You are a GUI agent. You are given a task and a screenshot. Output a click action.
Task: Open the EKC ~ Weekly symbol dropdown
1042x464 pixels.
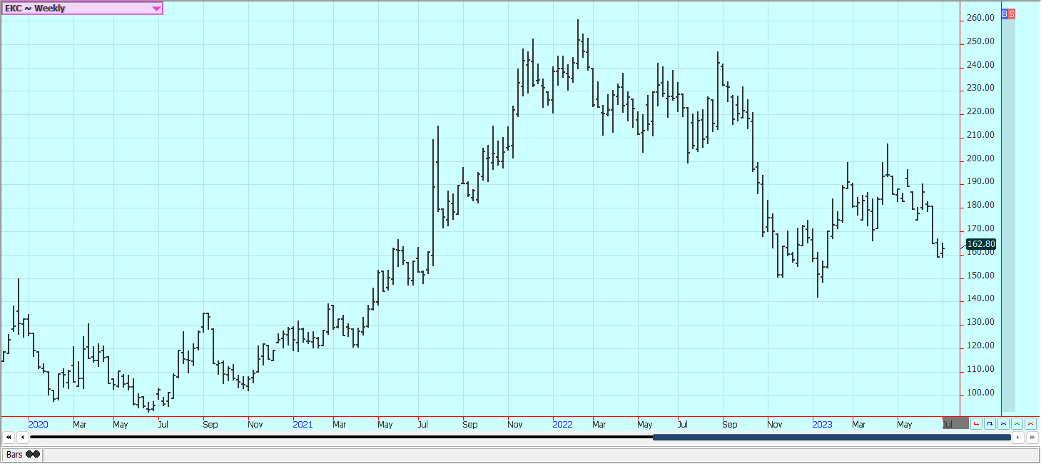pyautogui.click(x=82, y=8)
